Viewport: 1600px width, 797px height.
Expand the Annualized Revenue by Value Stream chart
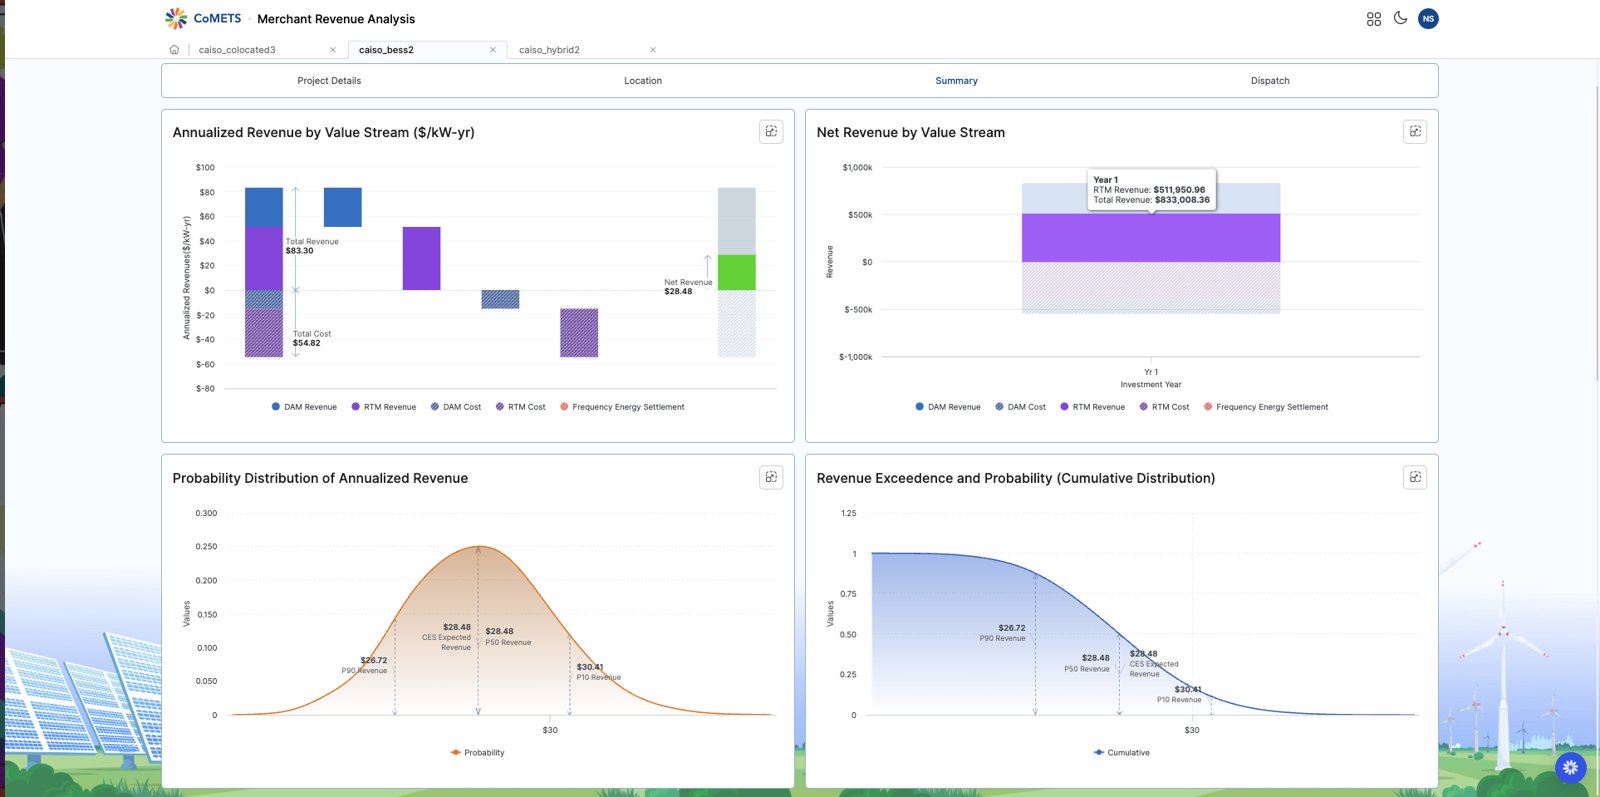[771, 131]
